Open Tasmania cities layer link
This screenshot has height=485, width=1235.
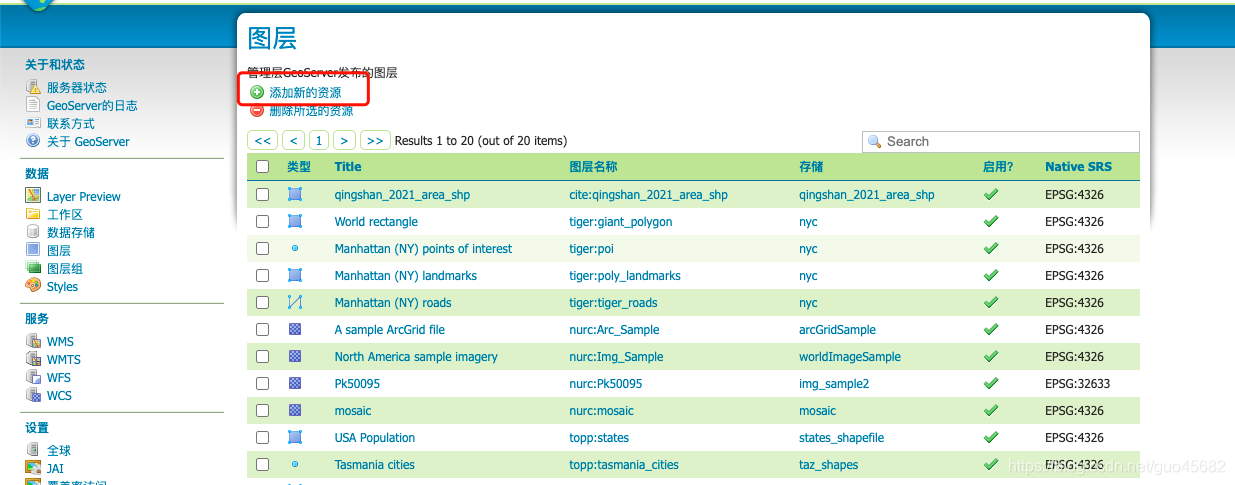[x=375, y=465]
